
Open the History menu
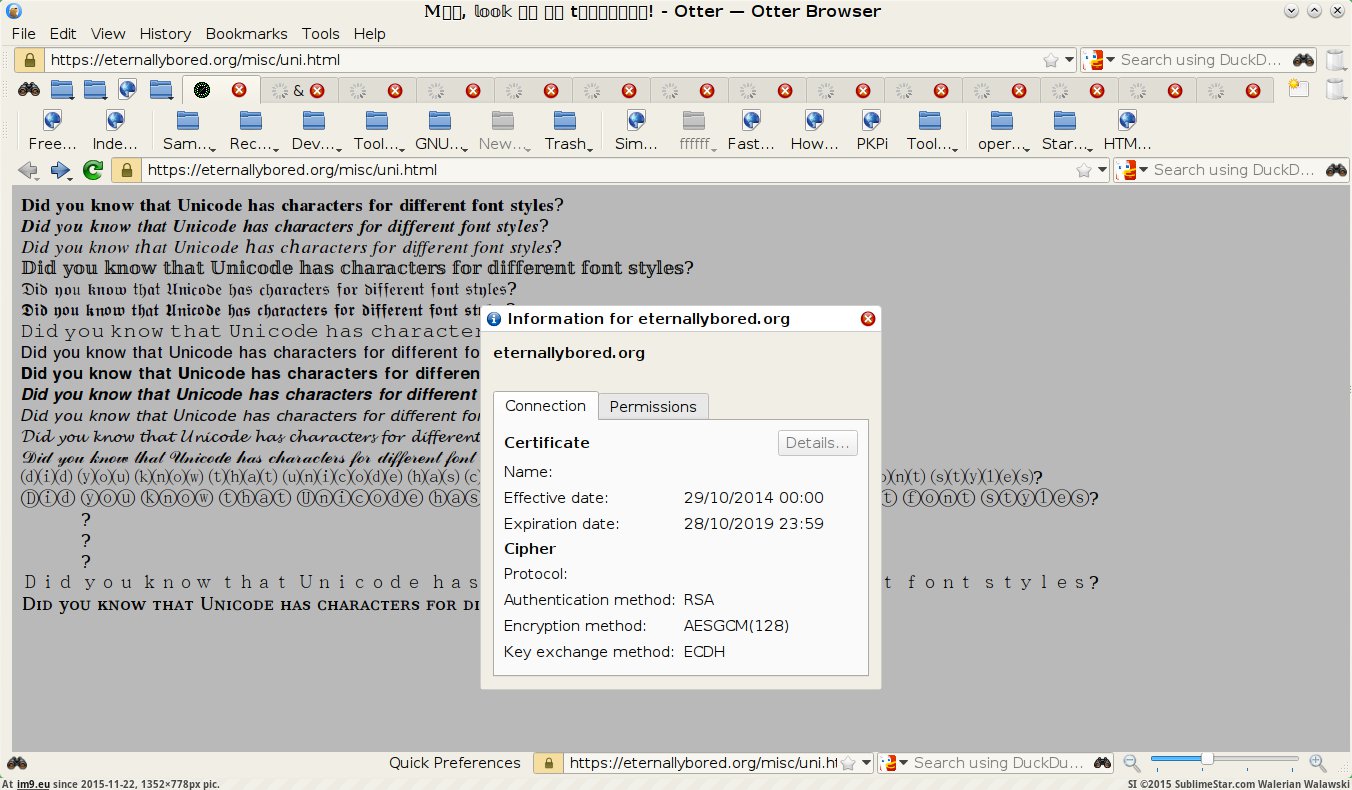(165, 34)
